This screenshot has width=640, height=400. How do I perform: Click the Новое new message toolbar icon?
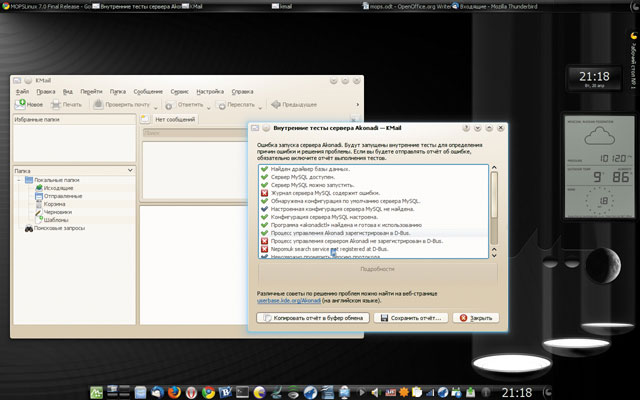[20, 104]
